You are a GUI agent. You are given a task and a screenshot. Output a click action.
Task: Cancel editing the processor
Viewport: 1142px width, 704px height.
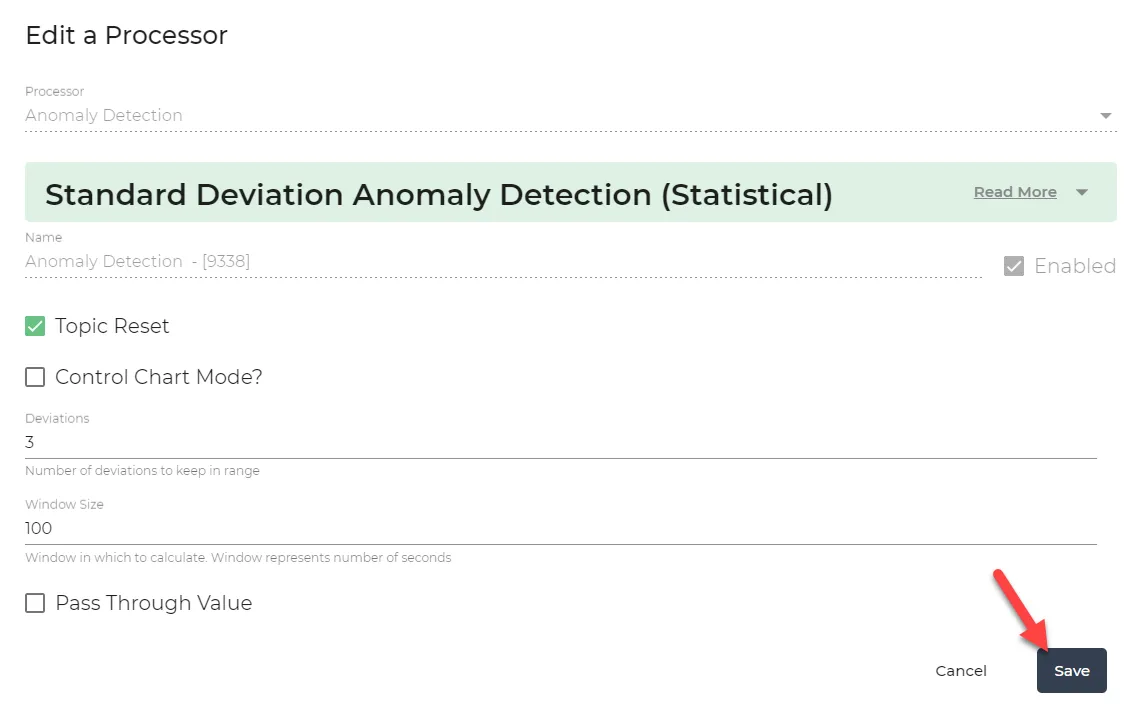[961, 671]
